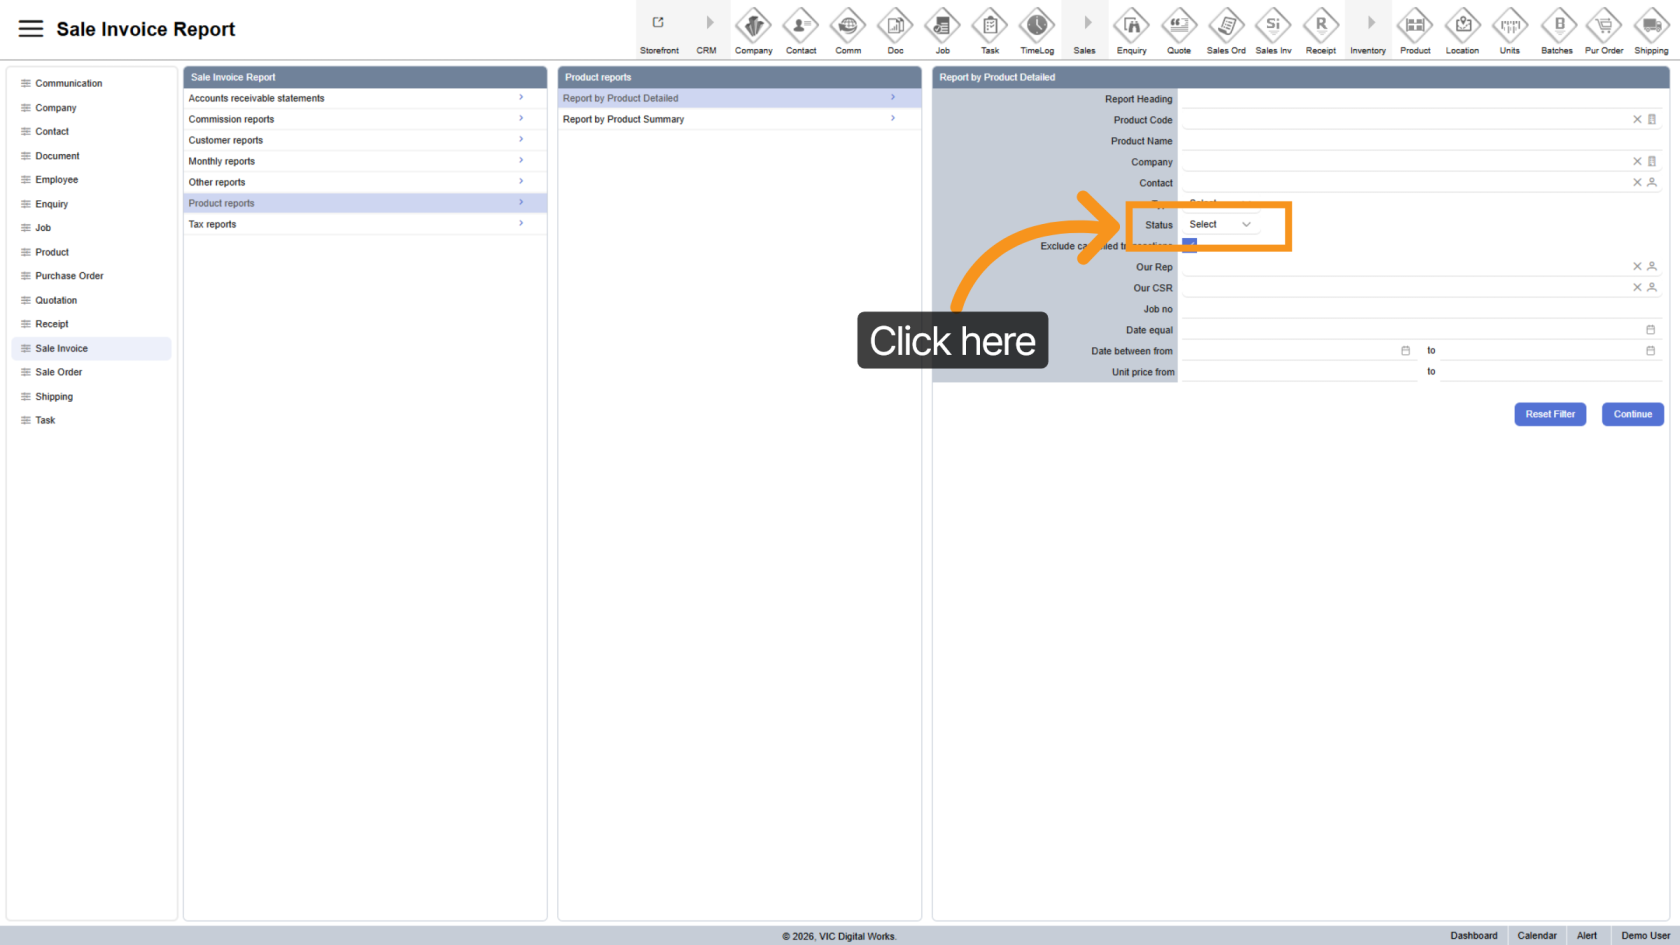Click the Shipping truck icon
This screenshot has height=945, width=1680.
click(x=1651, y=25)
